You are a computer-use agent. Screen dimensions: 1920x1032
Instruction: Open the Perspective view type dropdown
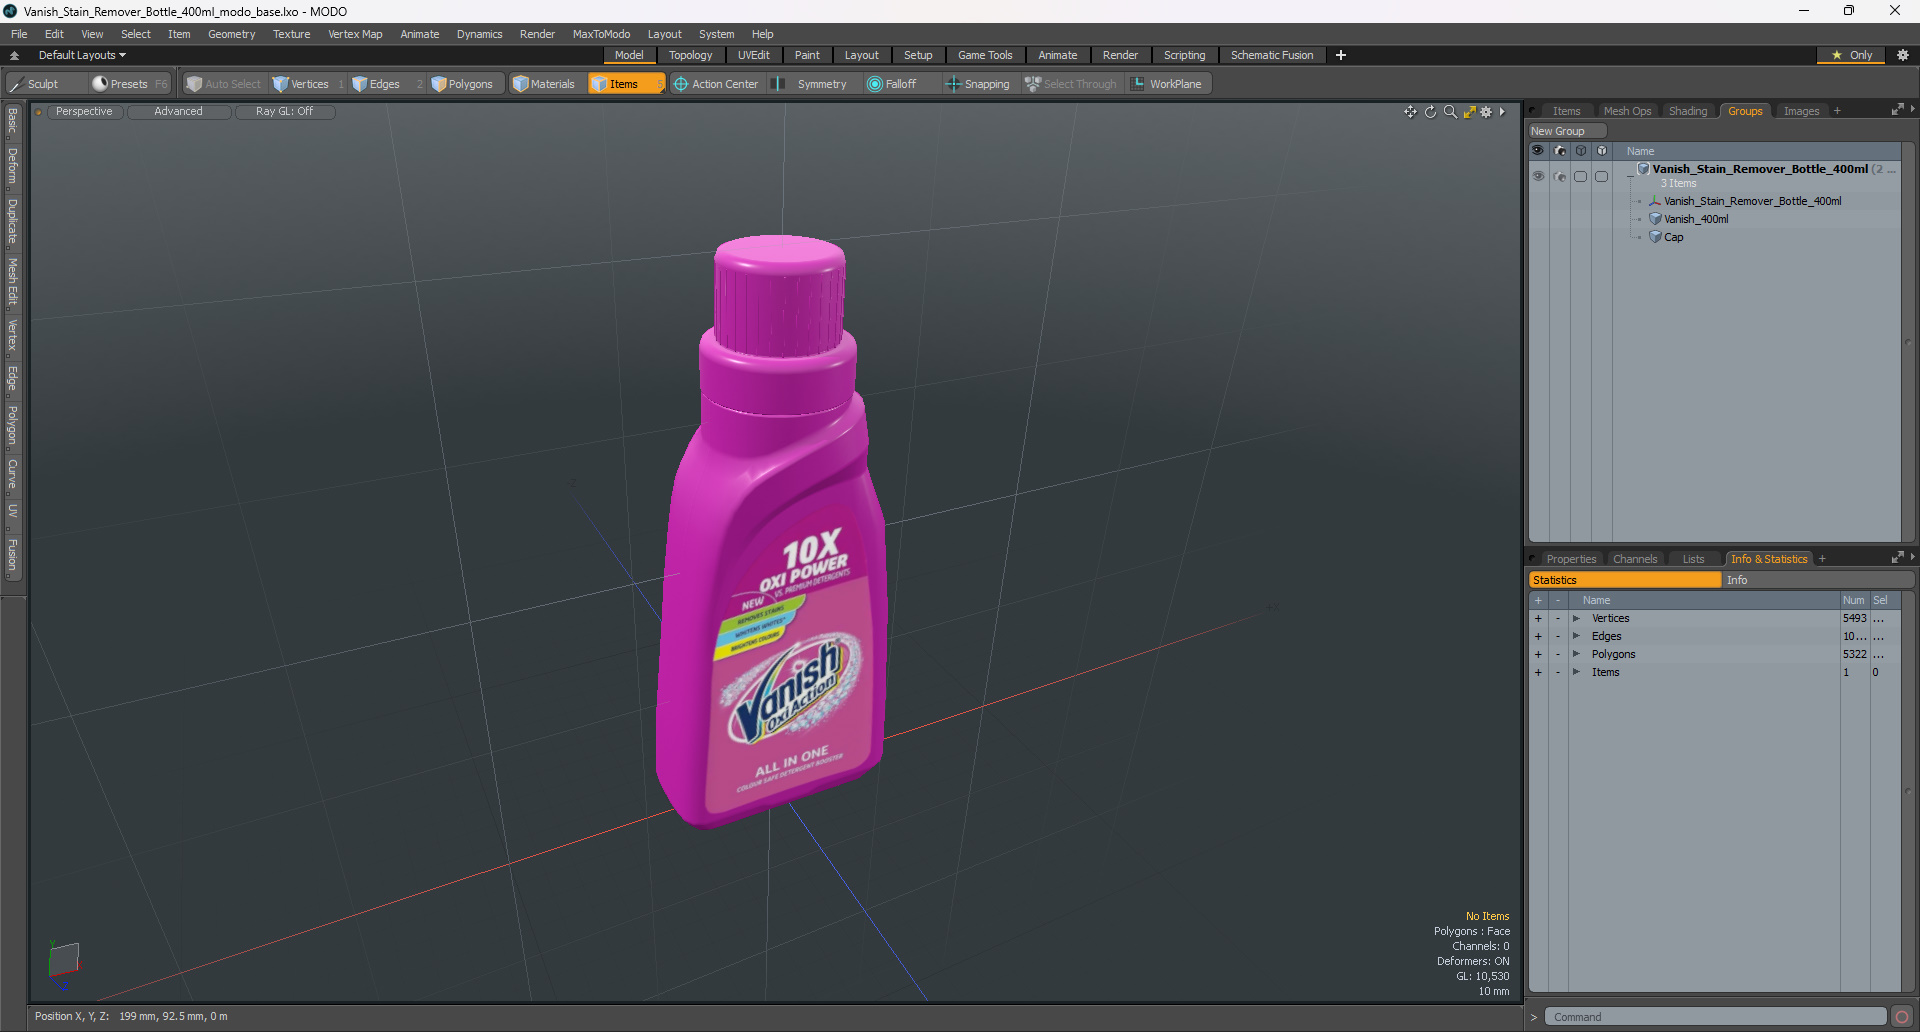click(x=85, y=112)
